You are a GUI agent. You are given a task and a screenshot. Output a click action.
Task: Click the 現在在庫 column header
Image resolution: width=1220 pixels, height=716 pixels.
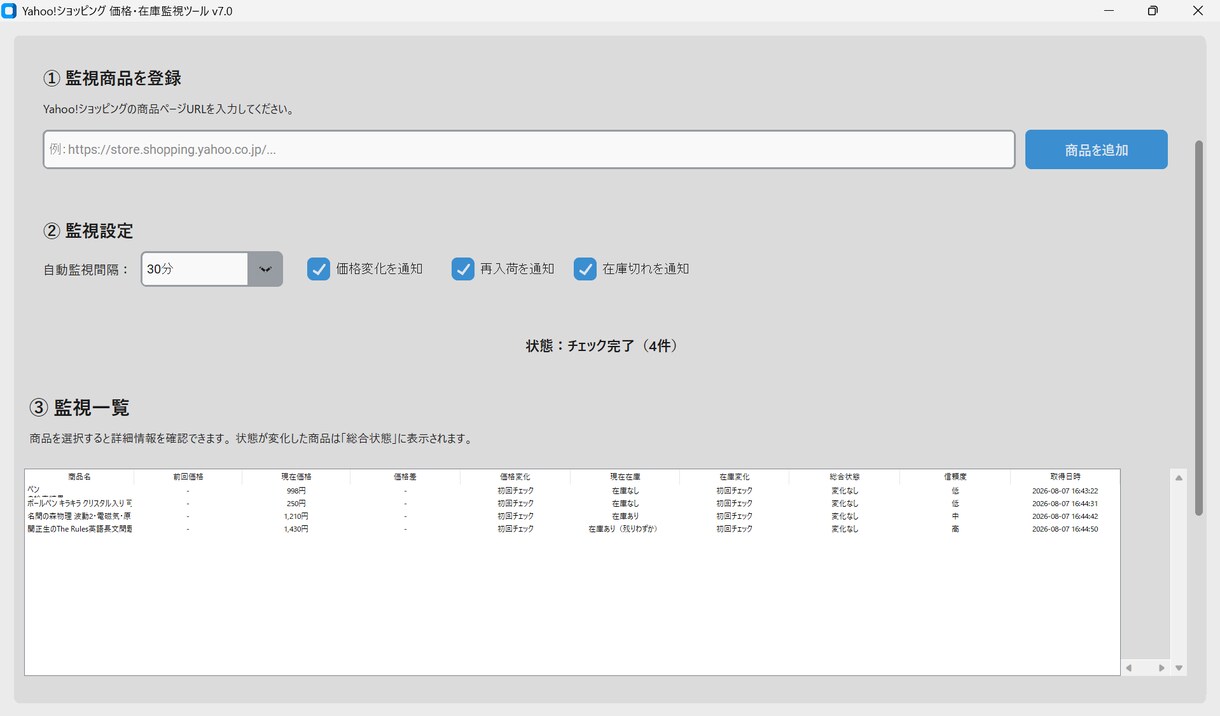click(x=625, y=477)
